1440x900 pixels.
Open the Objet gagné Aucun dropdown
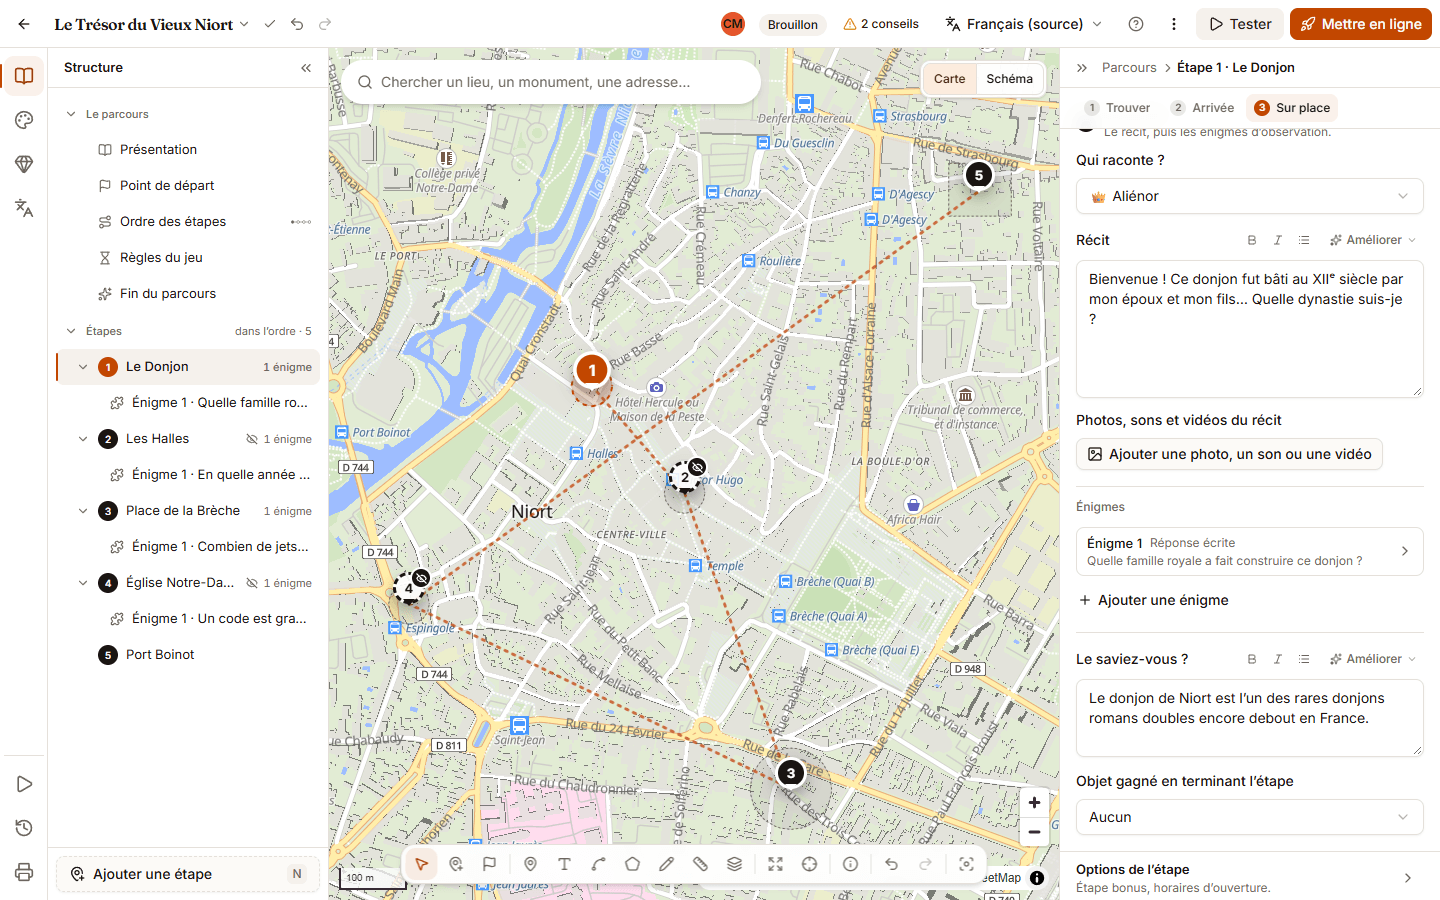point(1250,817)
